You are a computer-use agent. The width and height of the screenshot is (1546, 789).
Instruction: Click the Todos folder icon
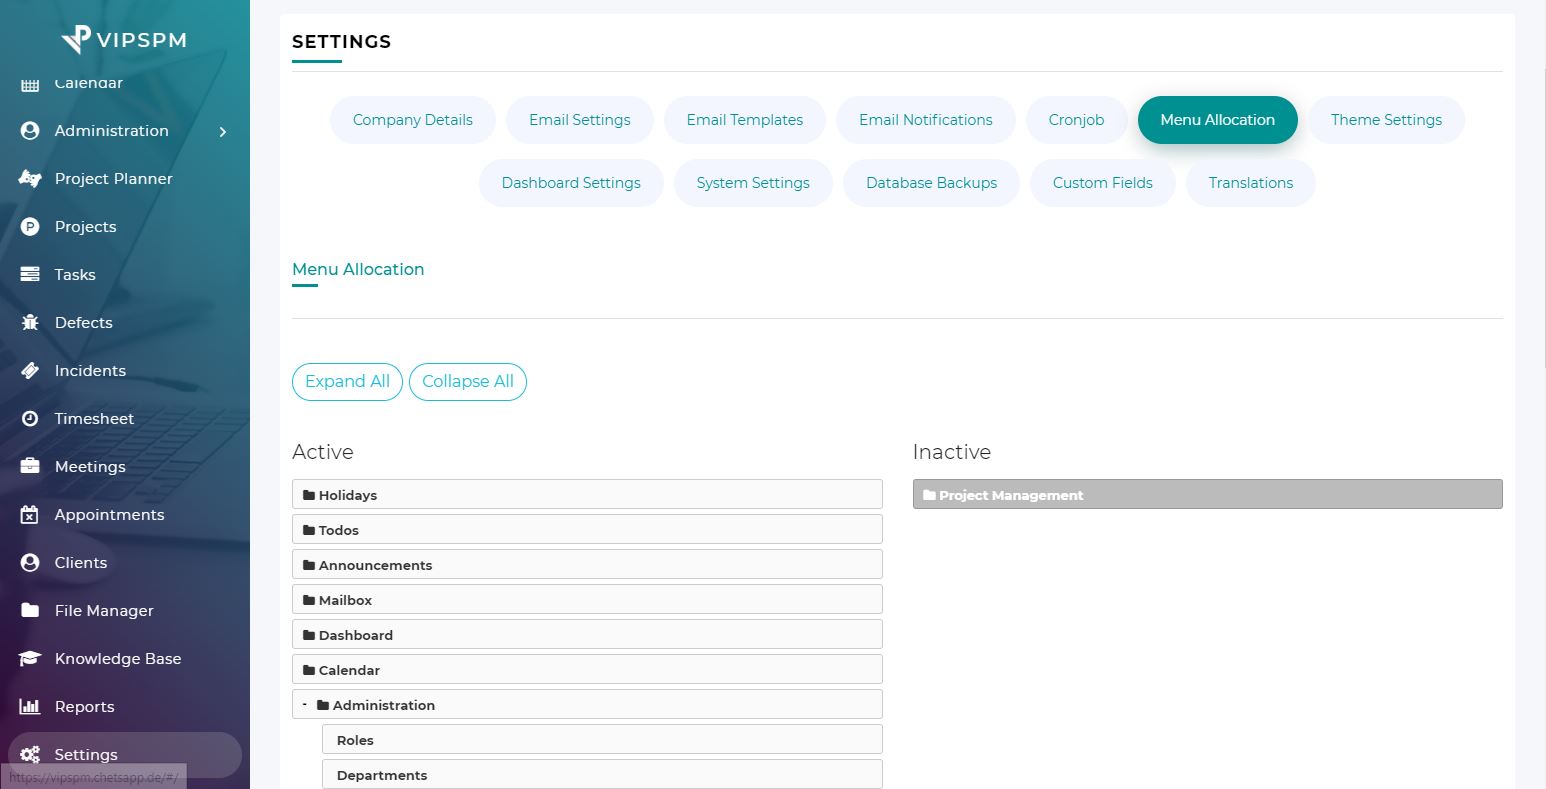309,530
